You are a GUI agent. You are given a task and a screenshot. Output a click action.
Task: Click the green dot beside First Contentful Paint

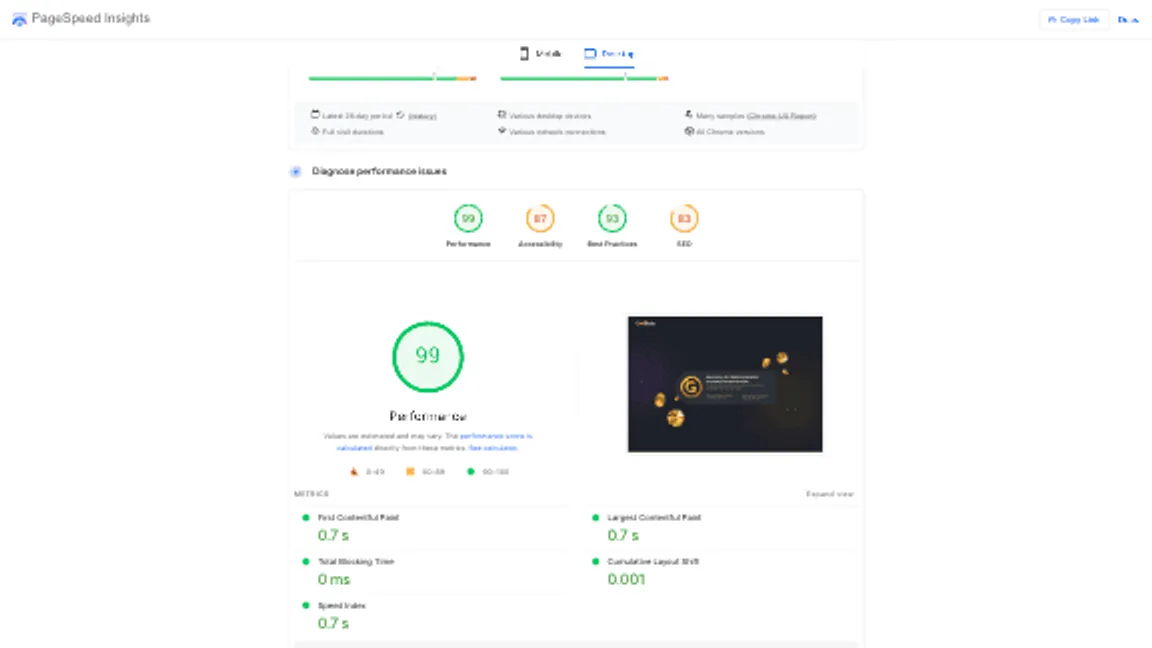[x=306, y=518]
